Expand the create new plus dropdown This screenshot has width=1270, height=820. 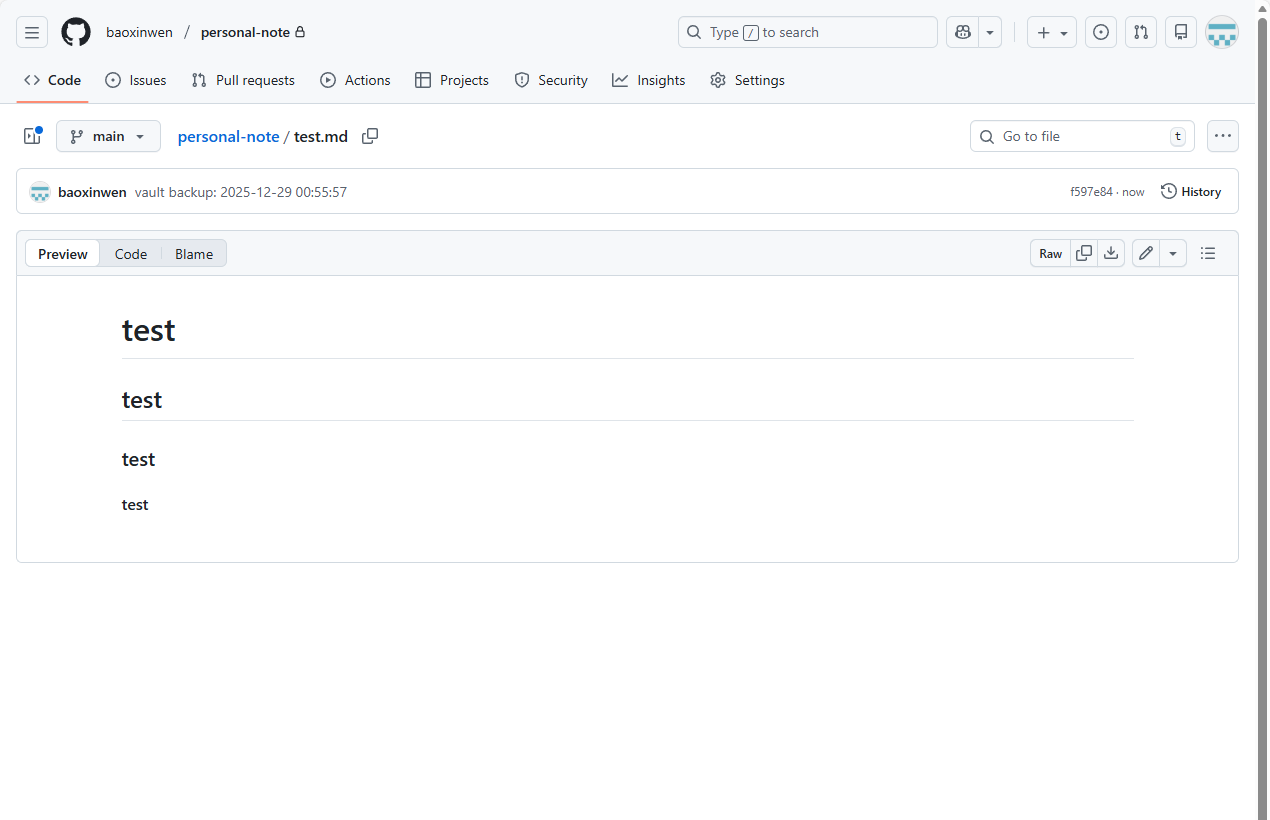pos(1052,32)
